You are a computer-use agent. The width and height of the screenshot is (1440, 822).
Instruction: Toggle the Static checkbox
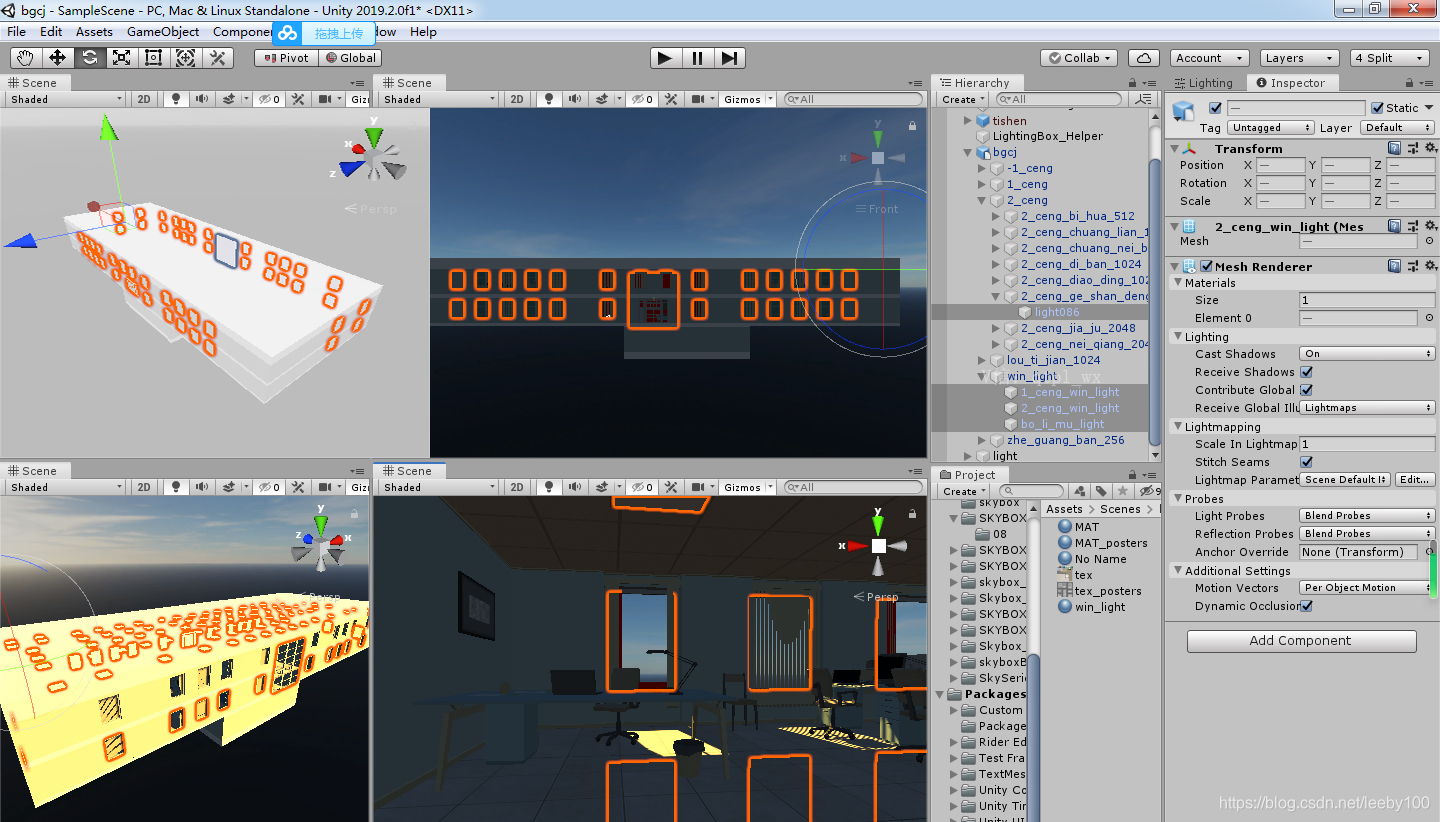(x=1378, y=108)
